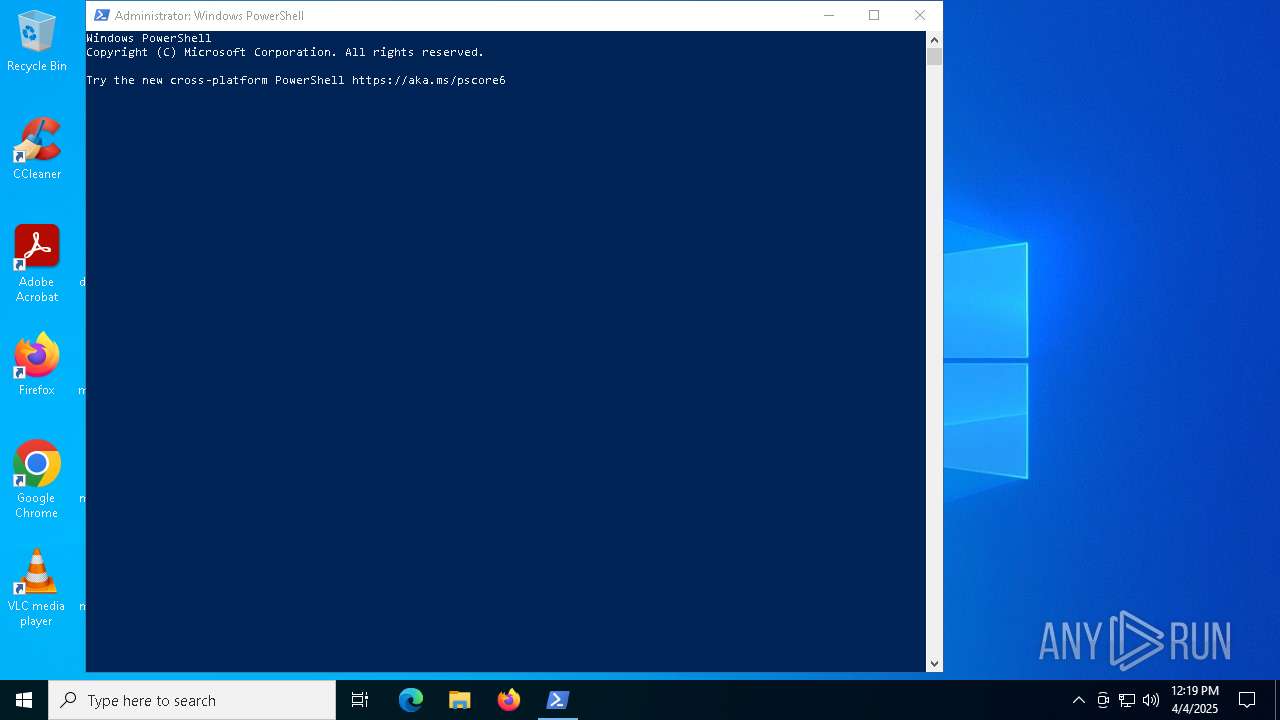
Task: Click the Administrator: Windows PowerShell title
Action: click(x=209, y=15)
